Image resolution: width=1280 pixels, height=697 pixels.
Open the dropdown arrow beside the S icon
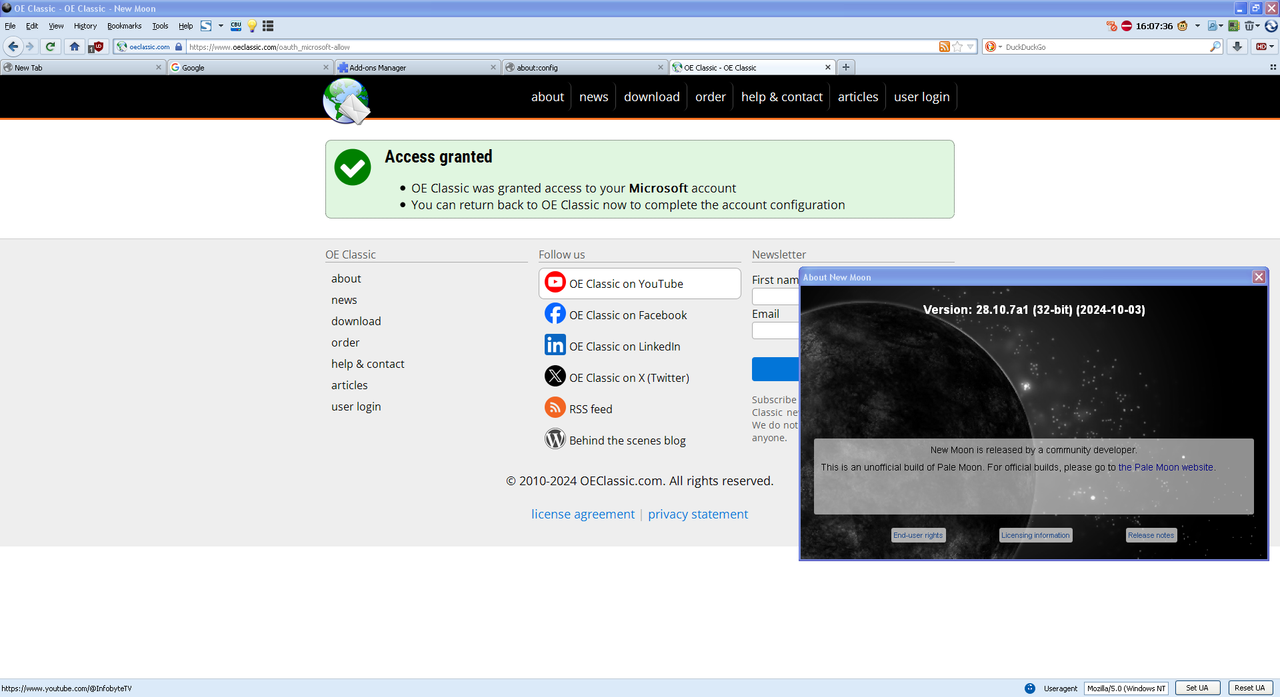click(x=221, y=26)
